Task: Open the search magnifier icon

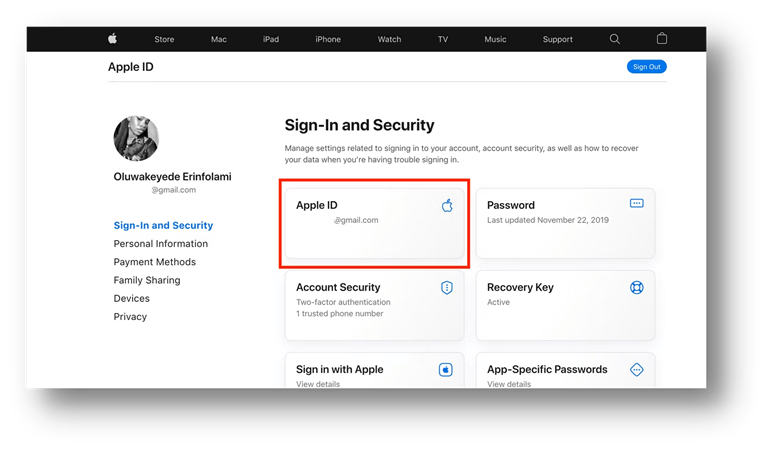Action: click(614, 39)
